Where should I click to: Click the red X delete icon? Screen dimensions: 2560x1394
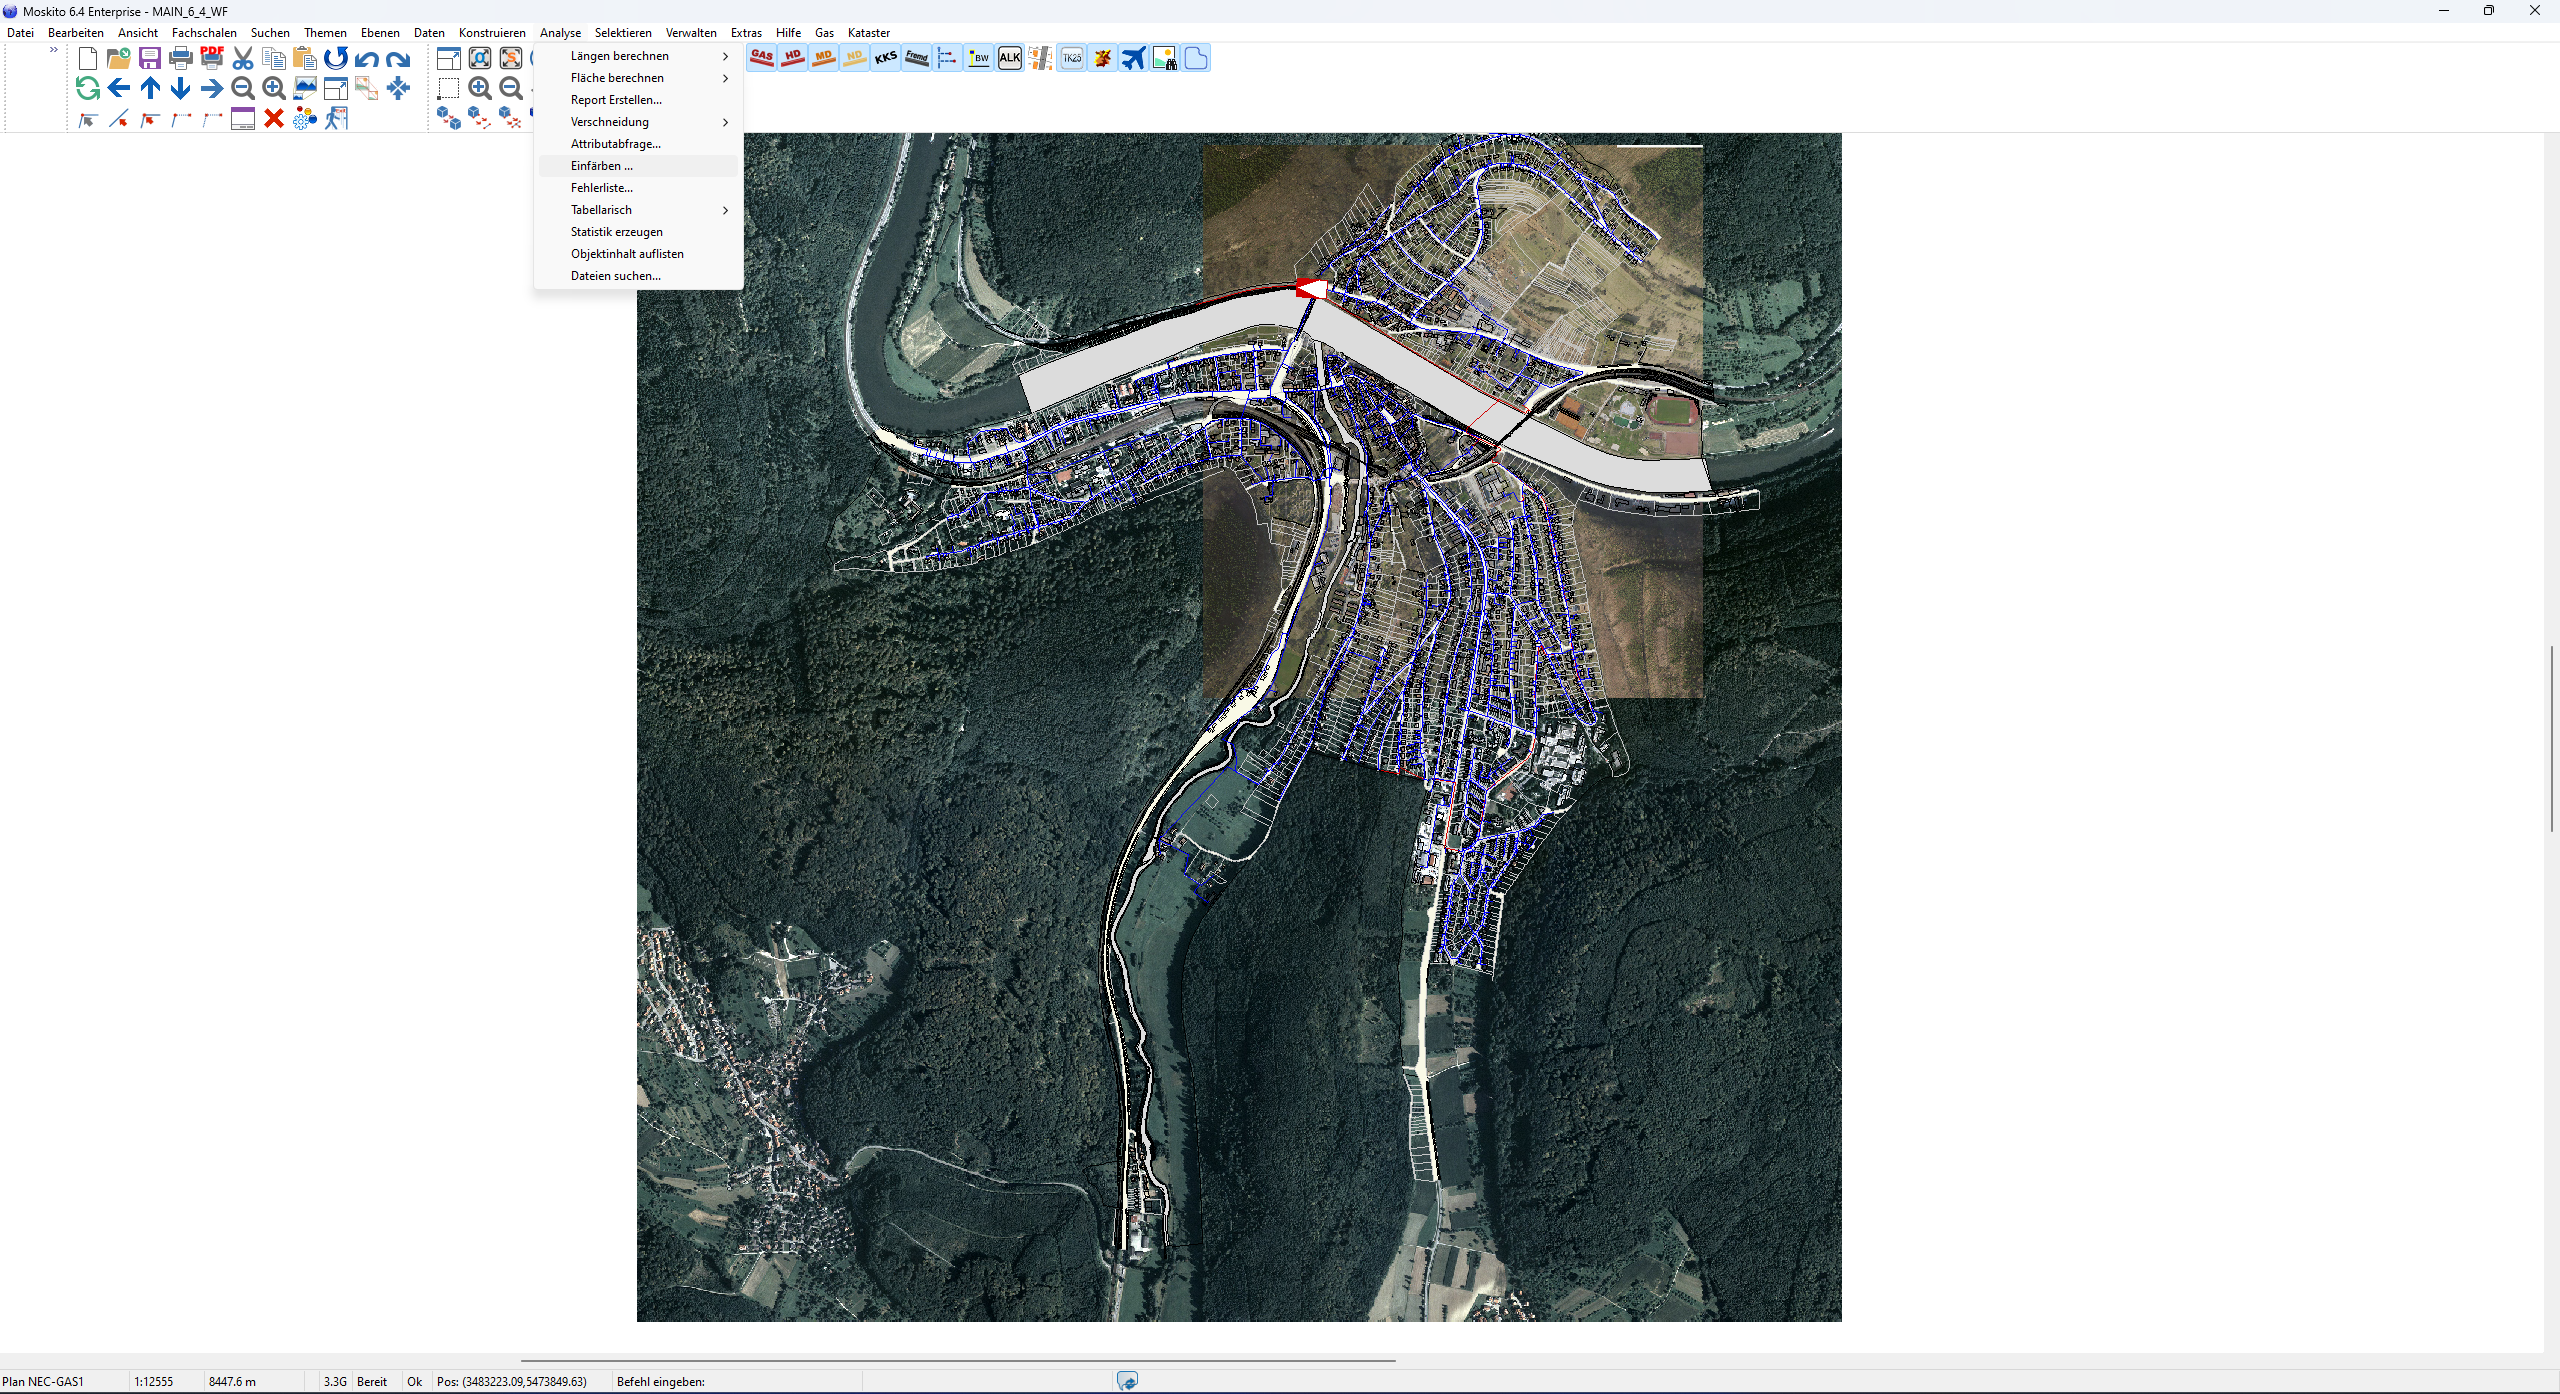(274, 118)
